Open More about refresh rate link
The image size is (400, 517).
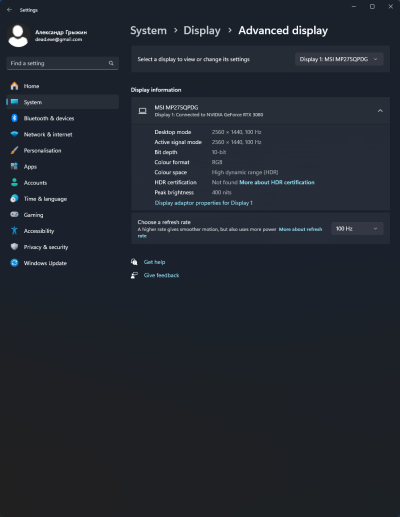click(x=300, y=229)
